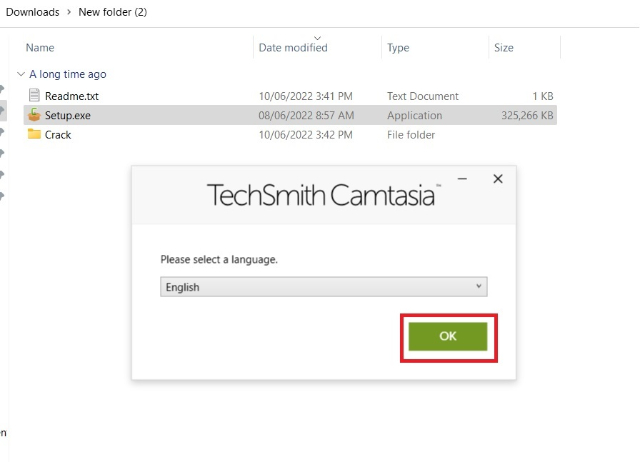Image resolution: width=640 pixels, height=462 pixels.
Task: Click the Readme.txt text document icon
Action: tap(34, 96)
